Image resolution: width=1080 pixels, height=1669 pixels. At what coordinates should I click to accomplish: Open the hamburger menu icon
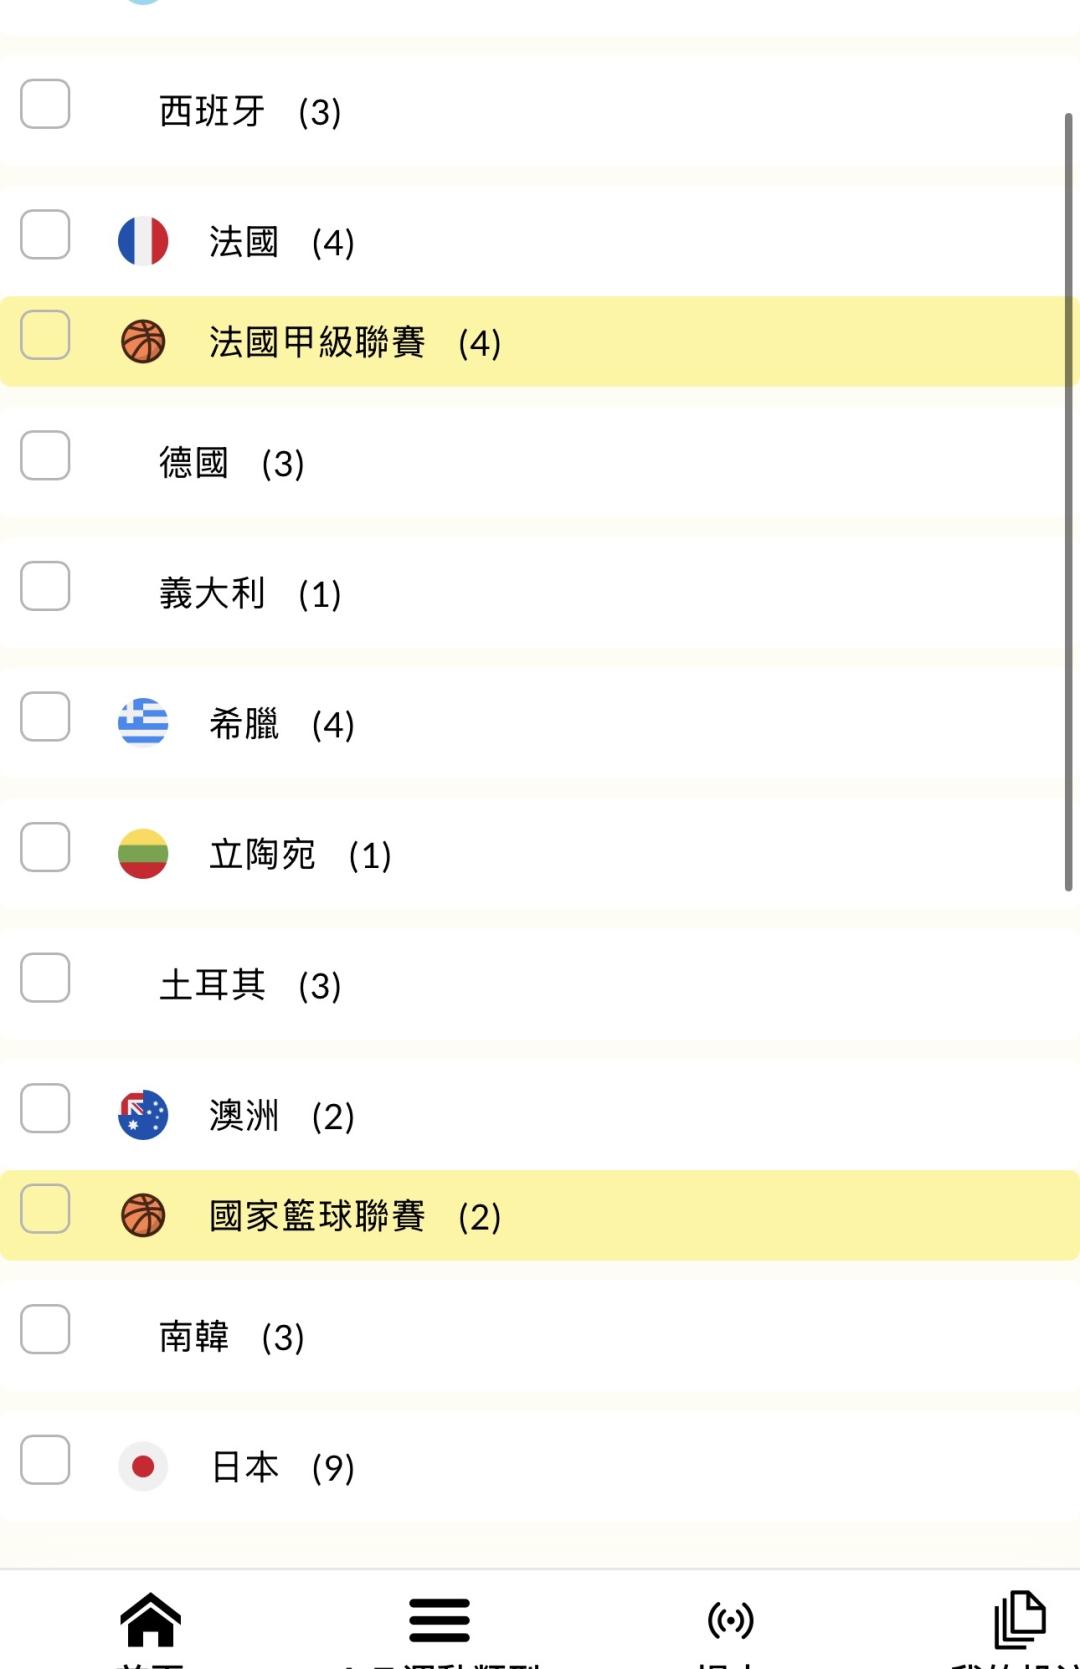tap(439, 1619)
